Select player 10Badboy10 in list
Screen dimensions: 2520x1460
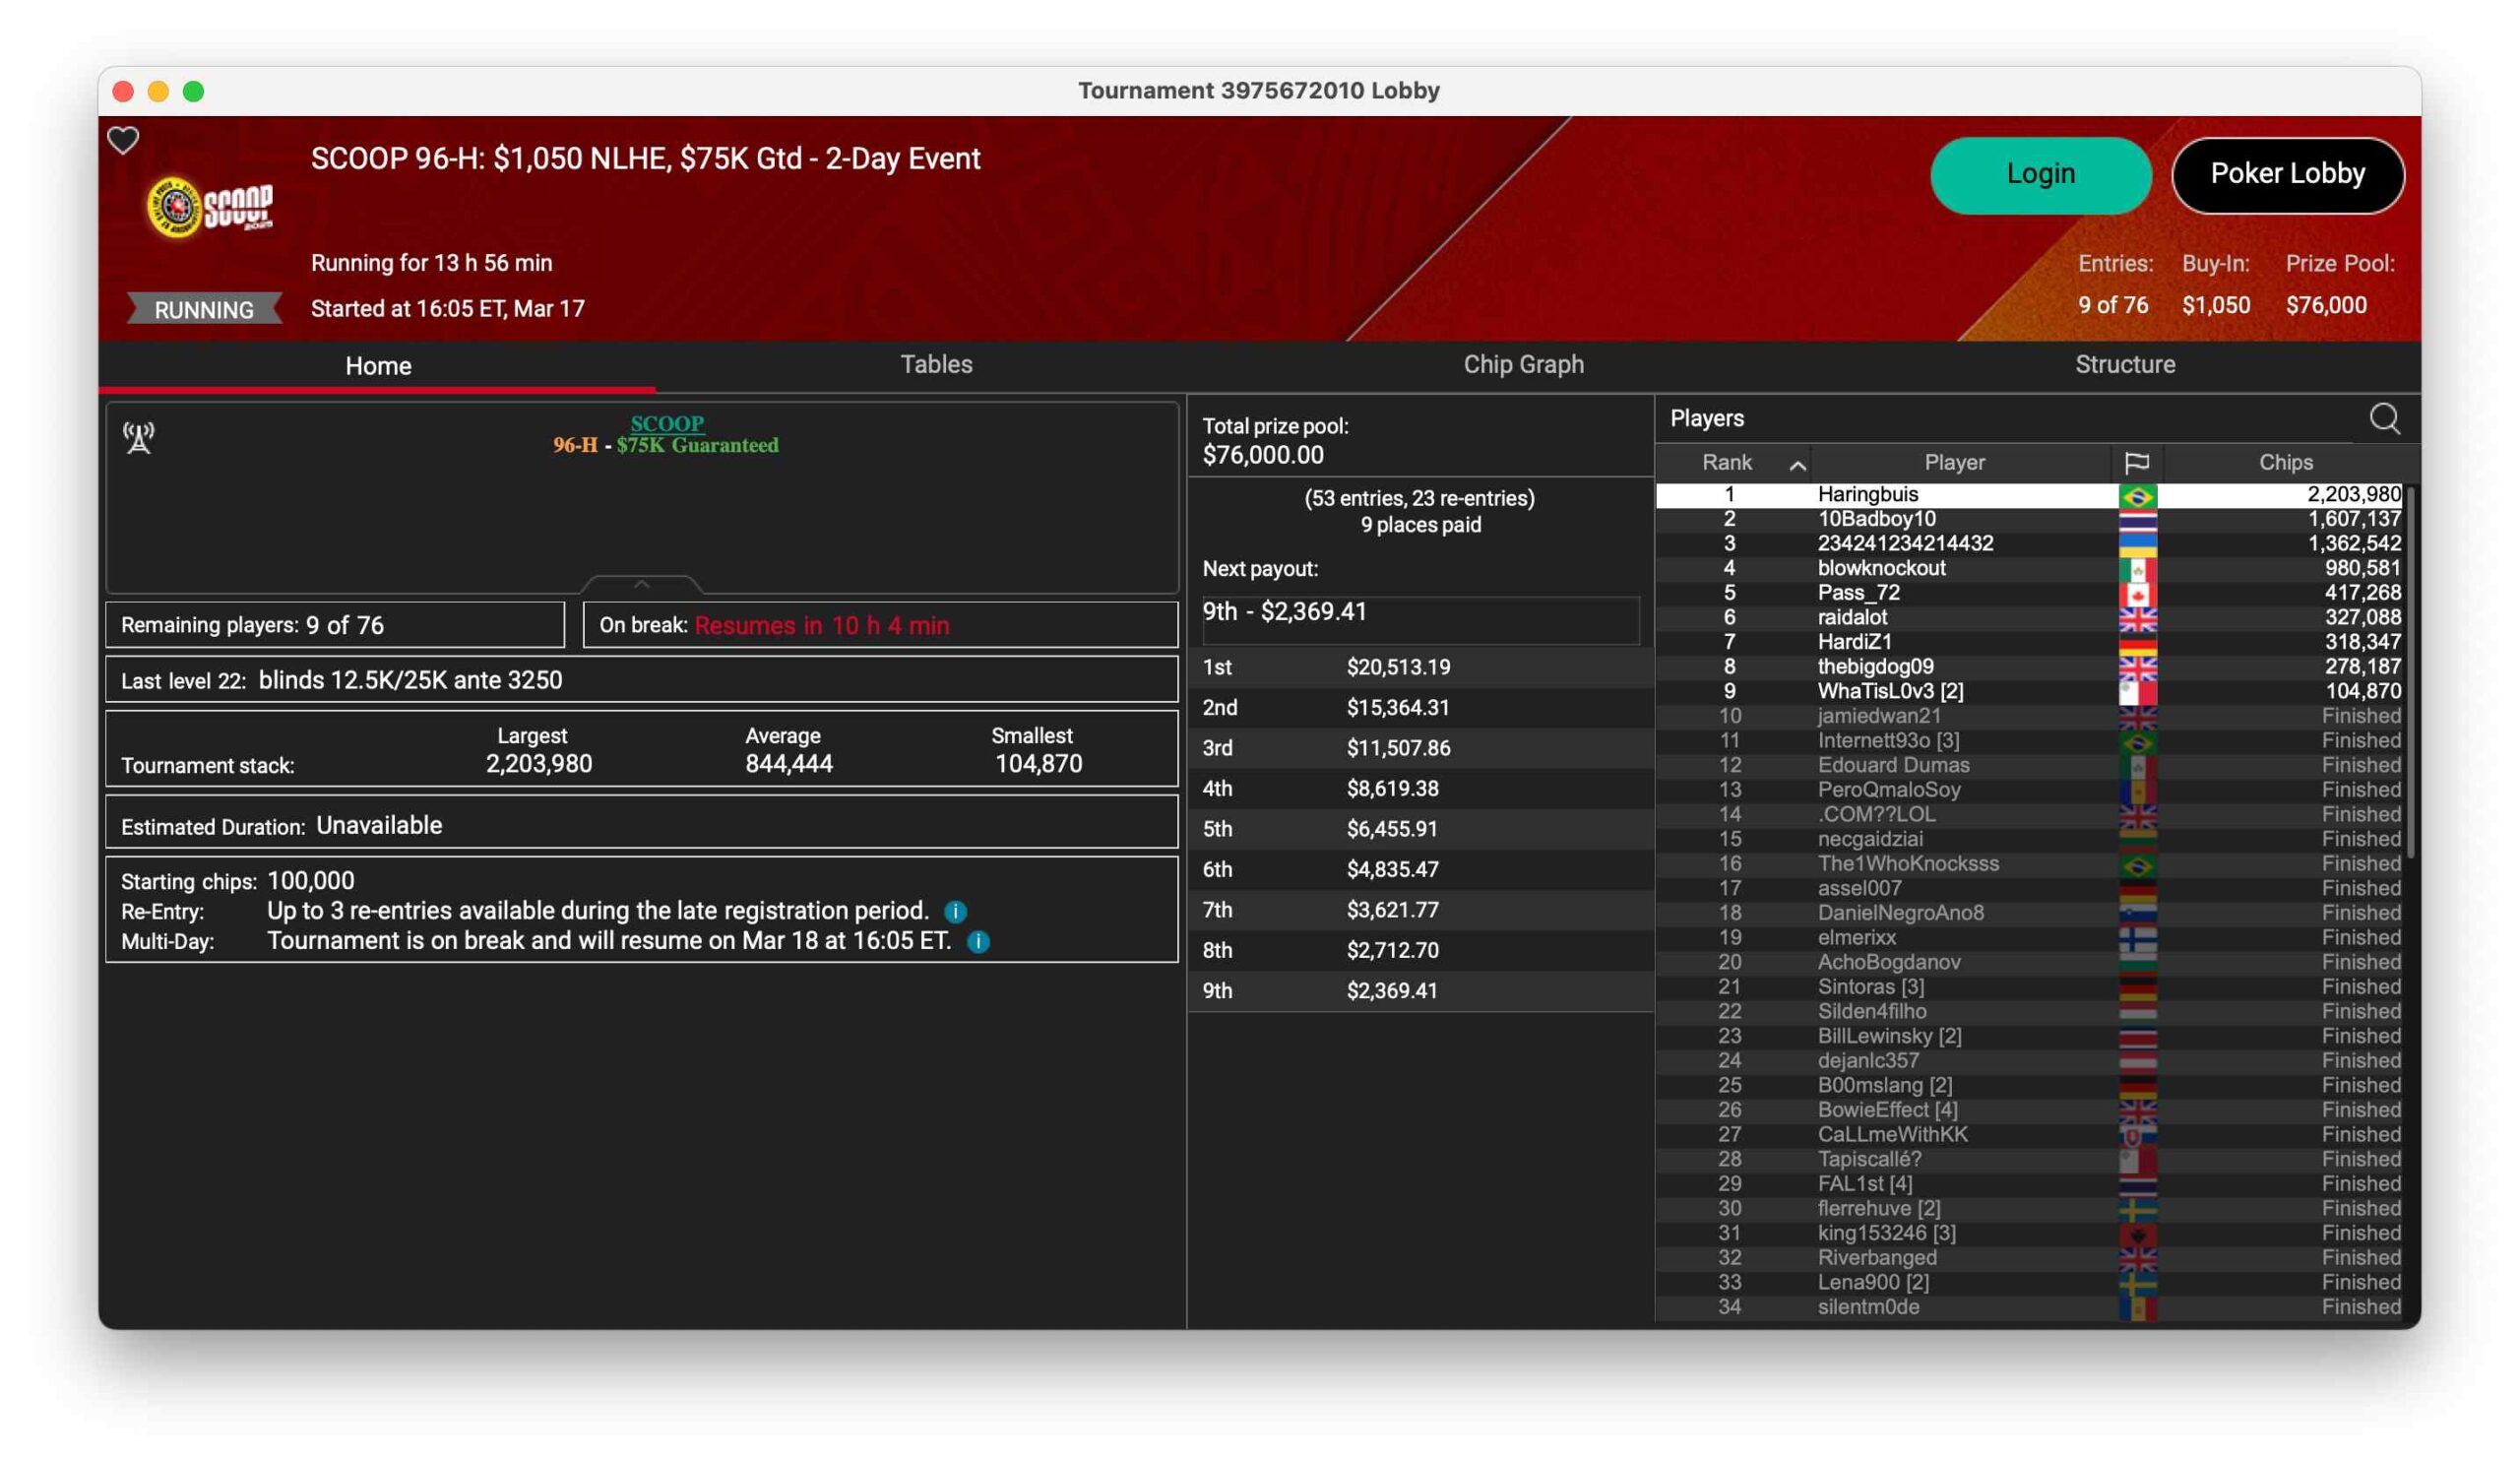point(1876,519)
